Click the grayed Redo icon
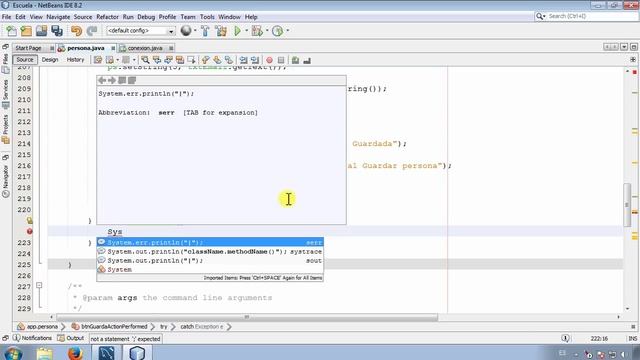 [92, 31]
